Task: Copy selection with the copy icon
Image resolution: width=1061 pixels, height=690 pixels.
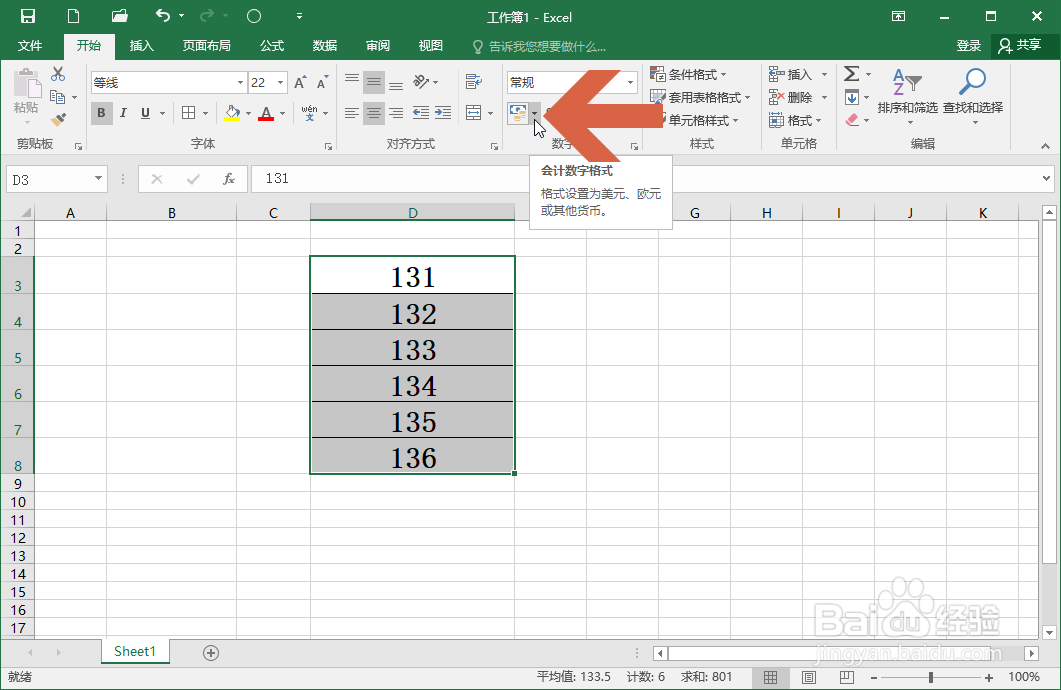Action: coord(58,97)
